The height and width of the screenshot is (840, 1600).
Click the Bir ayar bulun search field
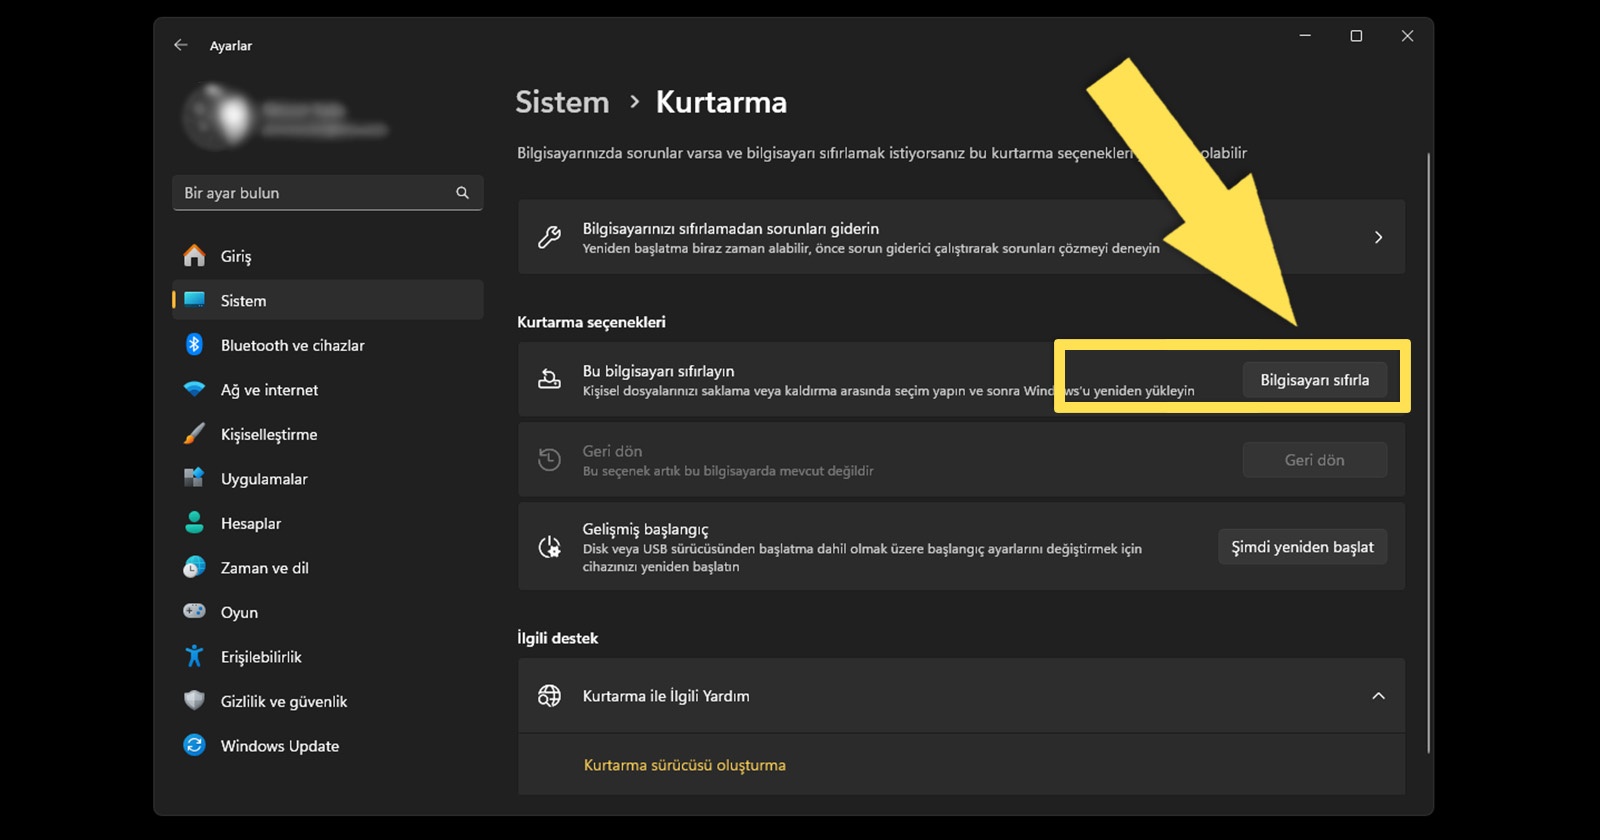tap(328, 193)
